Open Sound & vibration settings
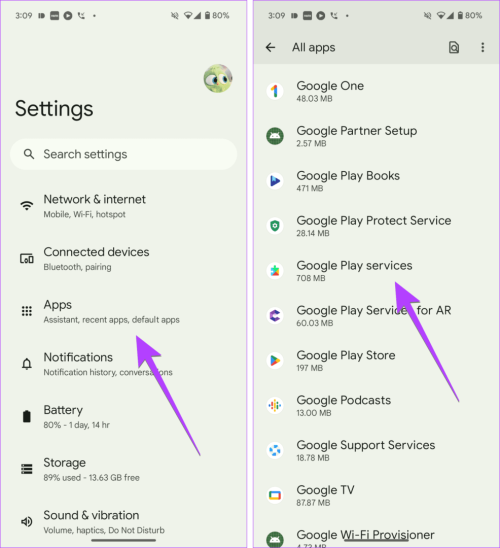 pos(123,522)
